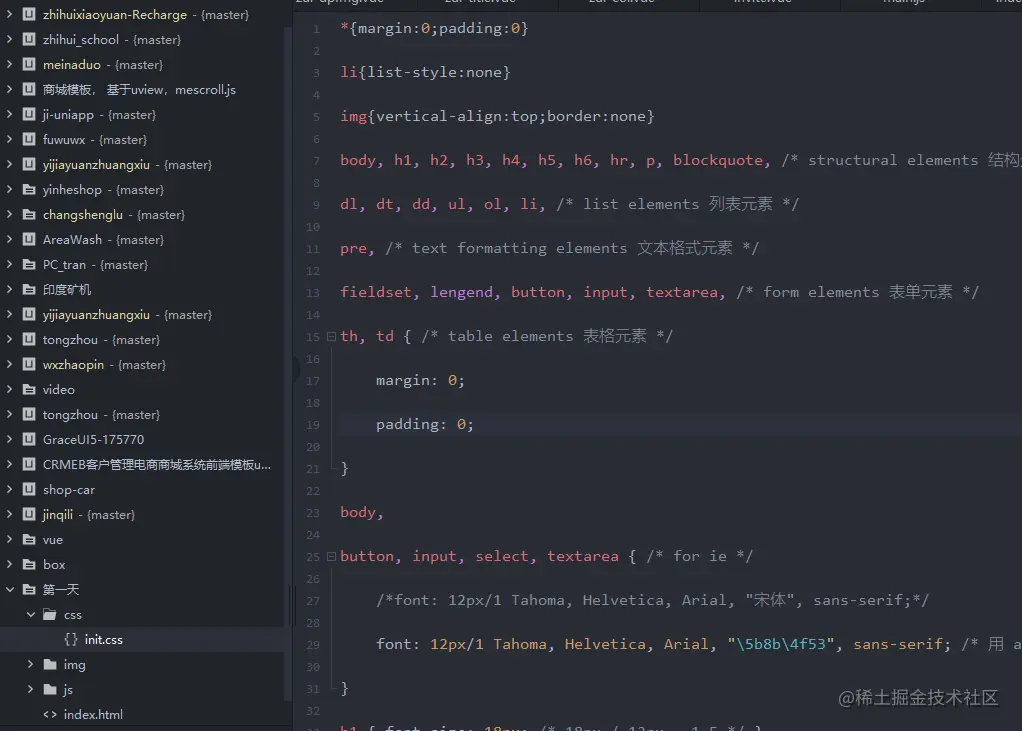
Task: Fold the th, td block on line 15
Action: 331,337
